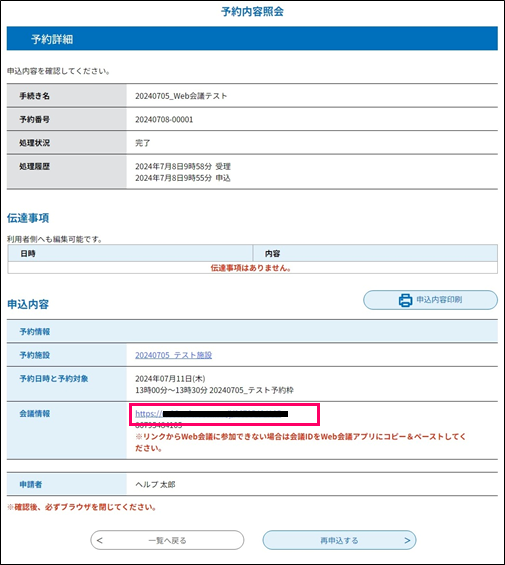The height and width of the screenshot is (565, 505).
Task: Click the left chevron on 一覧へ戻る button
Action: pyautogui.click(x=99, y=540)
